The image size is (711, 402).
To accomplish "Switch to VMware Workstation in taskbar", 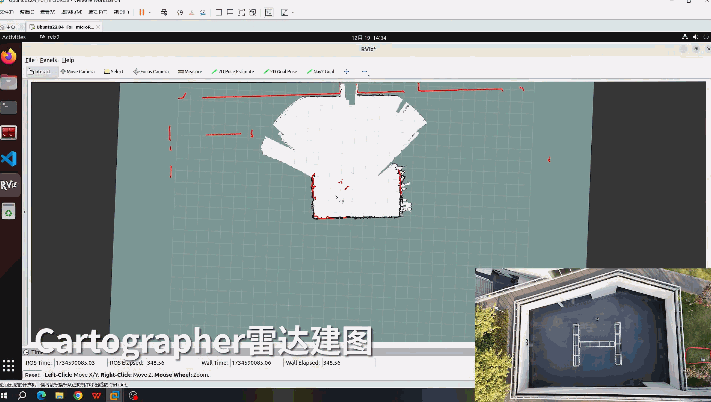I will pos(114,395).
